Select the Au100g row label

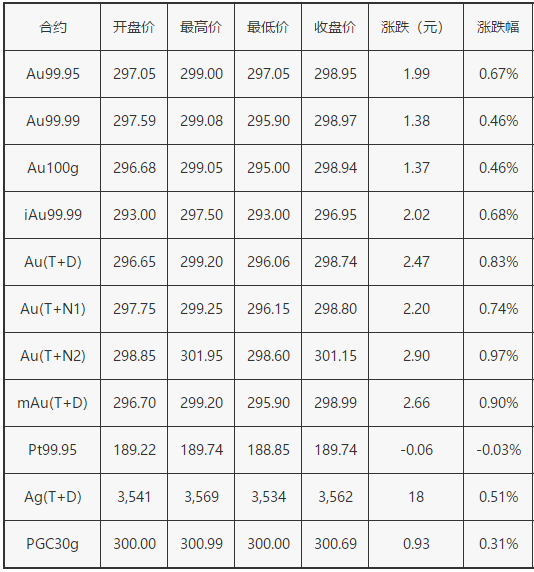(x=53, y=168)
